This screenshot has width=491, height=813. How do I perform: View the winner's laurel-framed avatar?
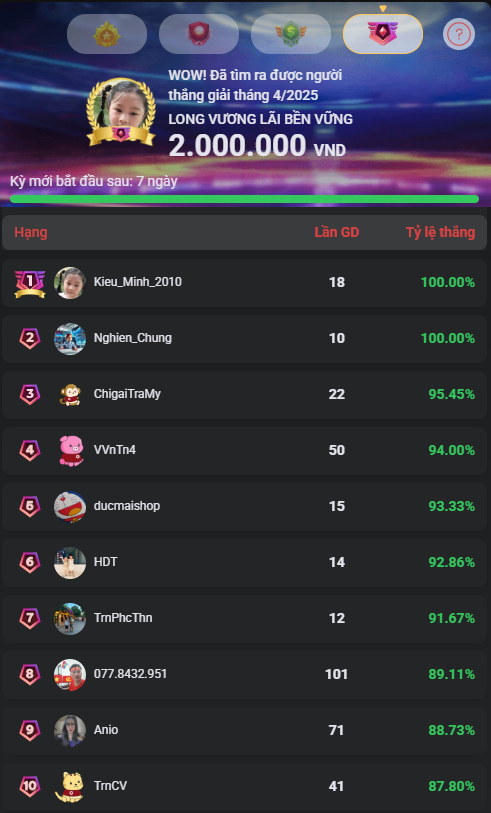click(x=121, y=111)
